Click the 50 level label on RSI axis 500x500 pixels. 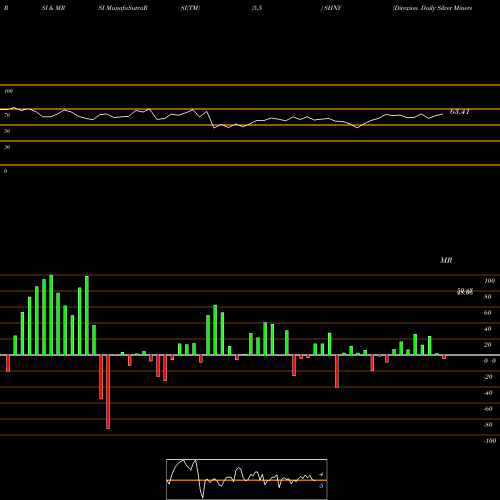pyautogui.click(x=7, y=131)
